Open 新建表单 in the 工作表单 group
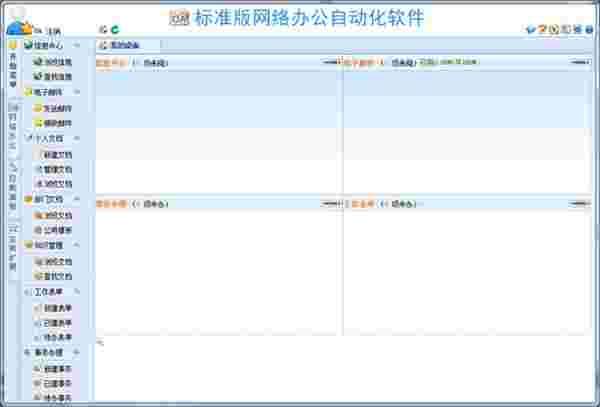This screenshot has width=600, height=407. tap(53, 308)
